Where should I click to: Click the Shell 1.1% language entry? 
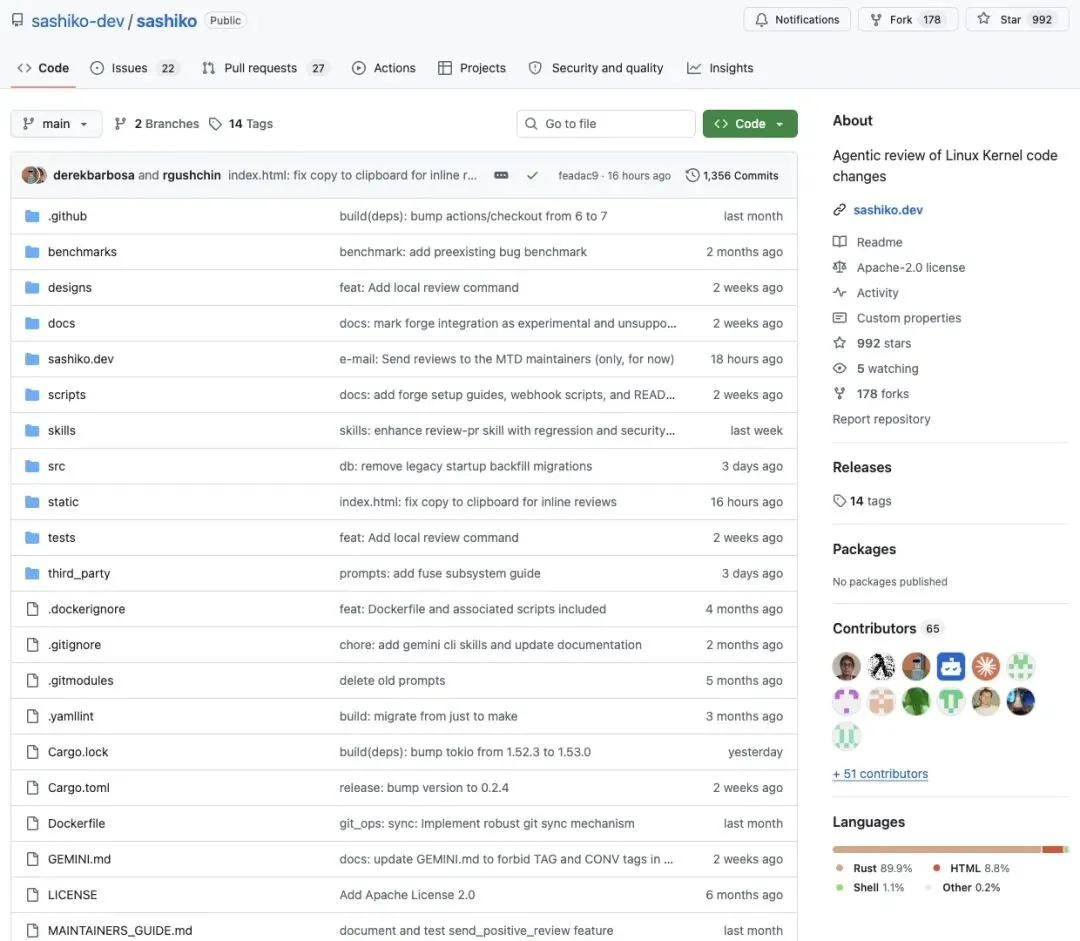(870, 888)
